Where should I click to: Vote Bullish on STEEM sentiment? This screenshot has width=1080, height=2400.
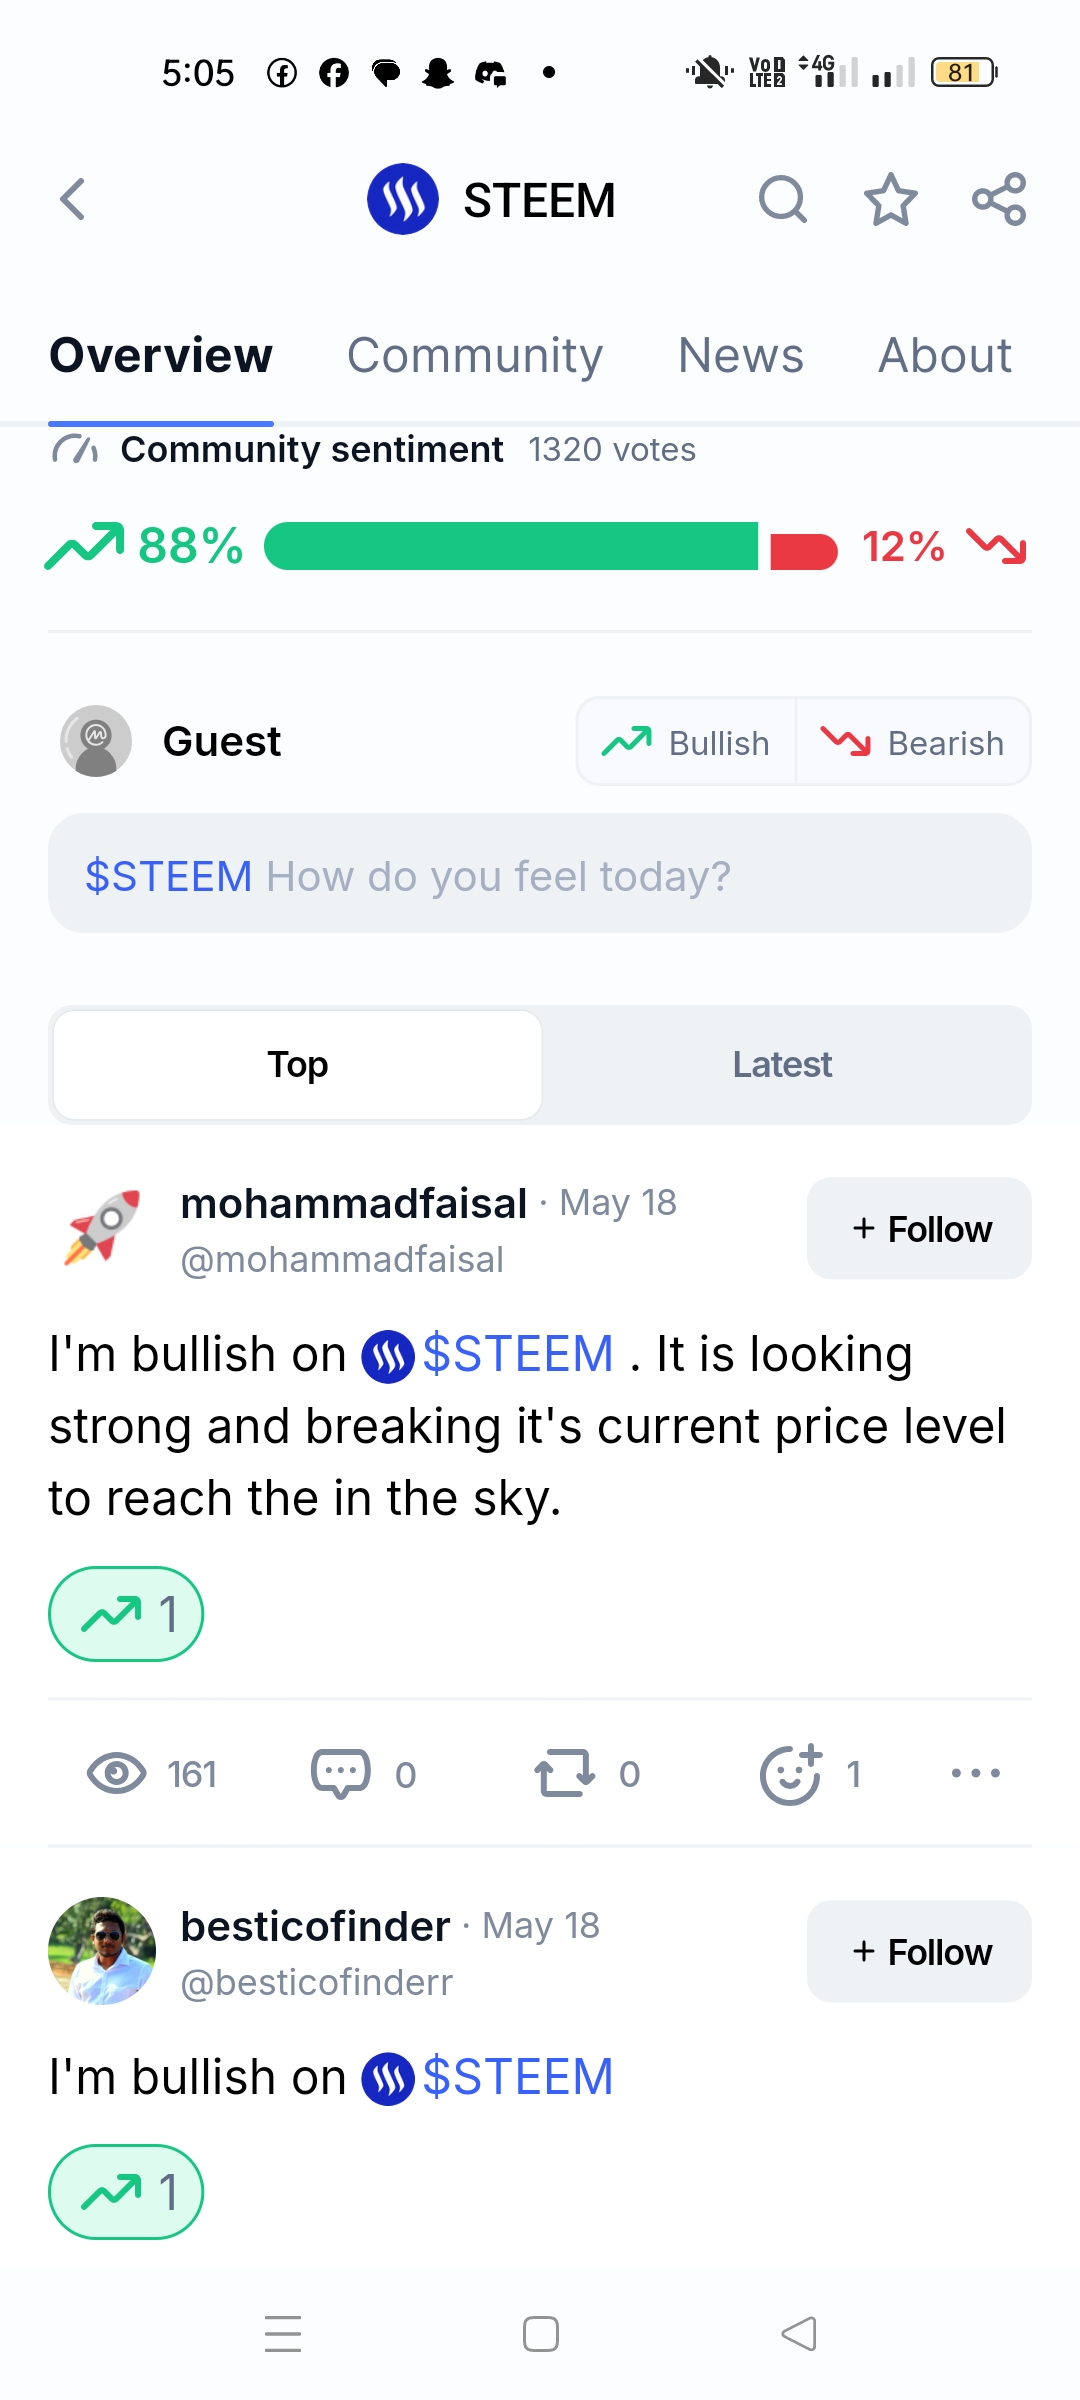click(686, 742)
